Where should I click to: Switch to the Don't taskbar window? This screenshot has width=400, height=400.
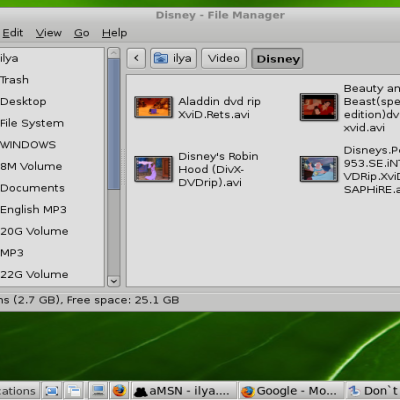pos(373,391)
